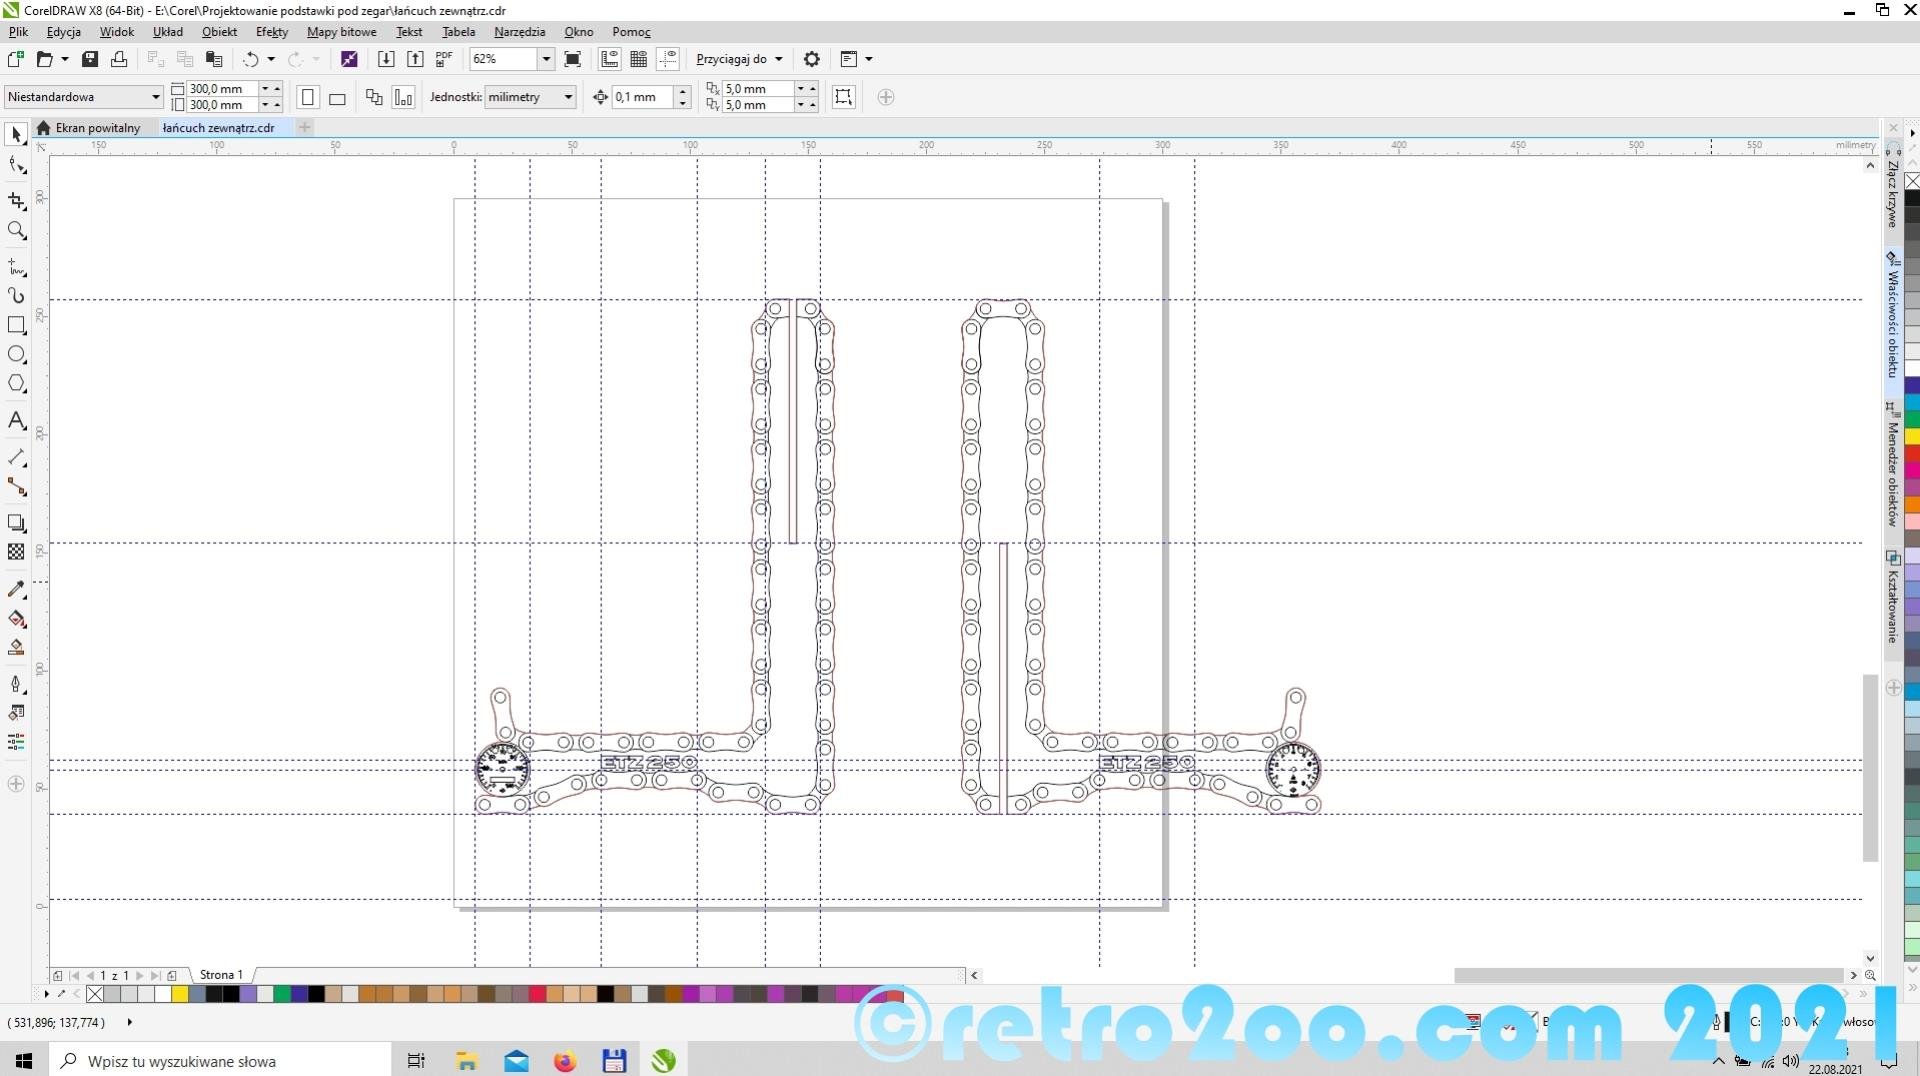The image size is (1920, 1076).
Task: Switch page to landscape orientation
Action: (x=337, y=98)
